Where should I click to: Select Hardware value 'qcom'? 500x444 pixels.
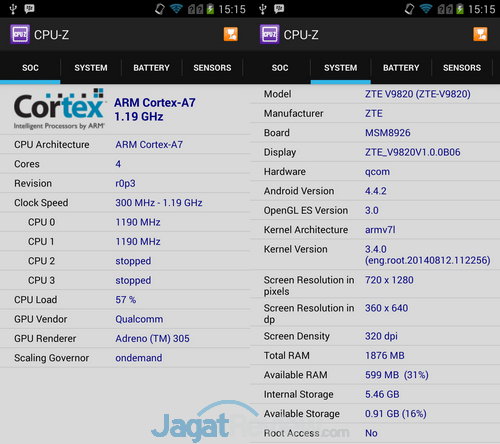377,172
